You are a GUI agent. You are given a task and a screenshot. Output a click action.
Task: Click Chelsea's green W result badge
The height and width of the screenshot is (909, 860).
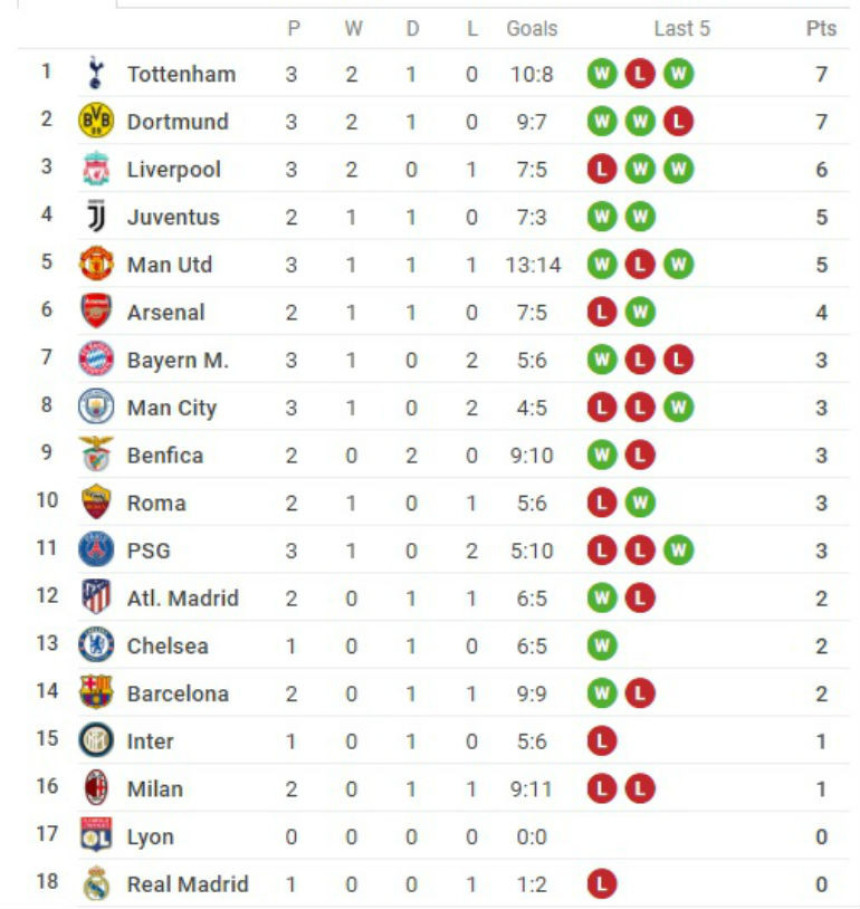(x=601, y=646)
